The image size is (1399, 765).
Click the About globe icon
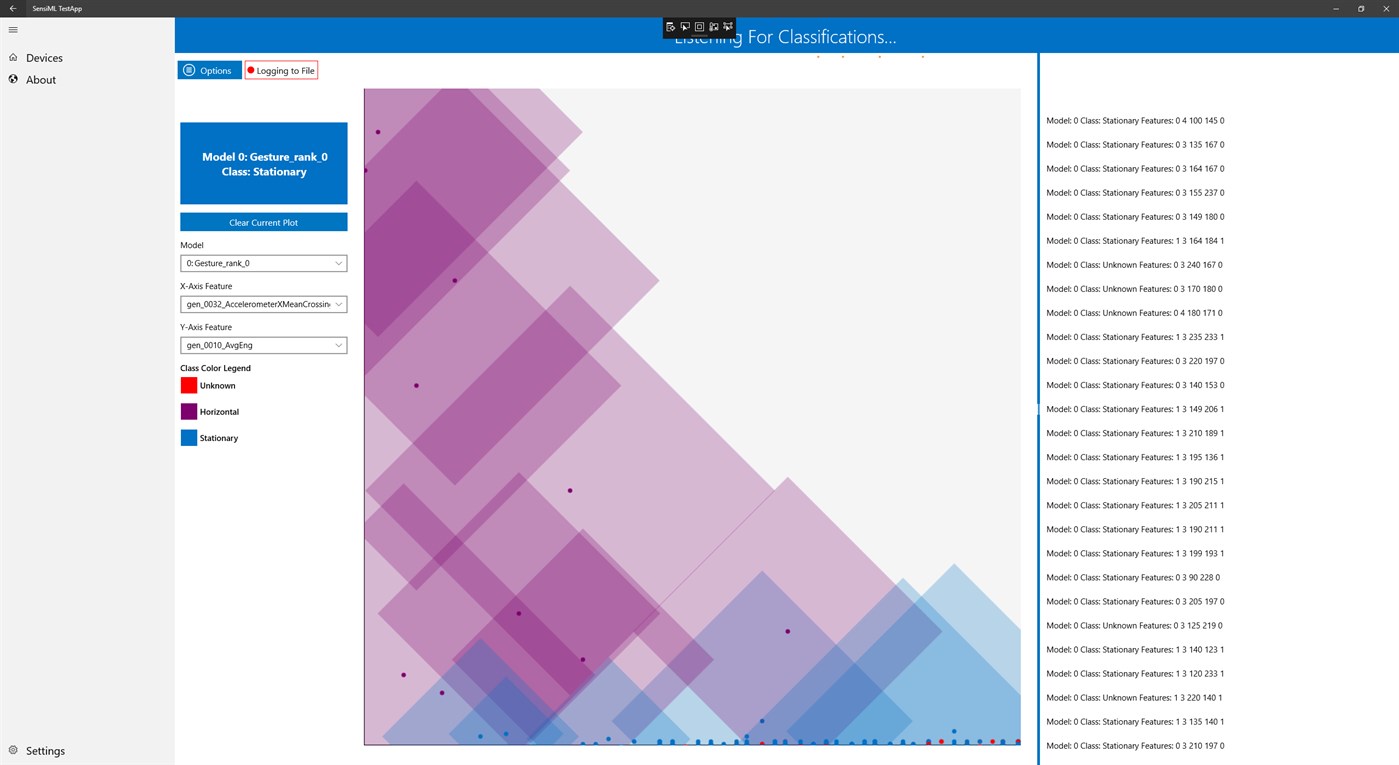click(x=13, y=79)
